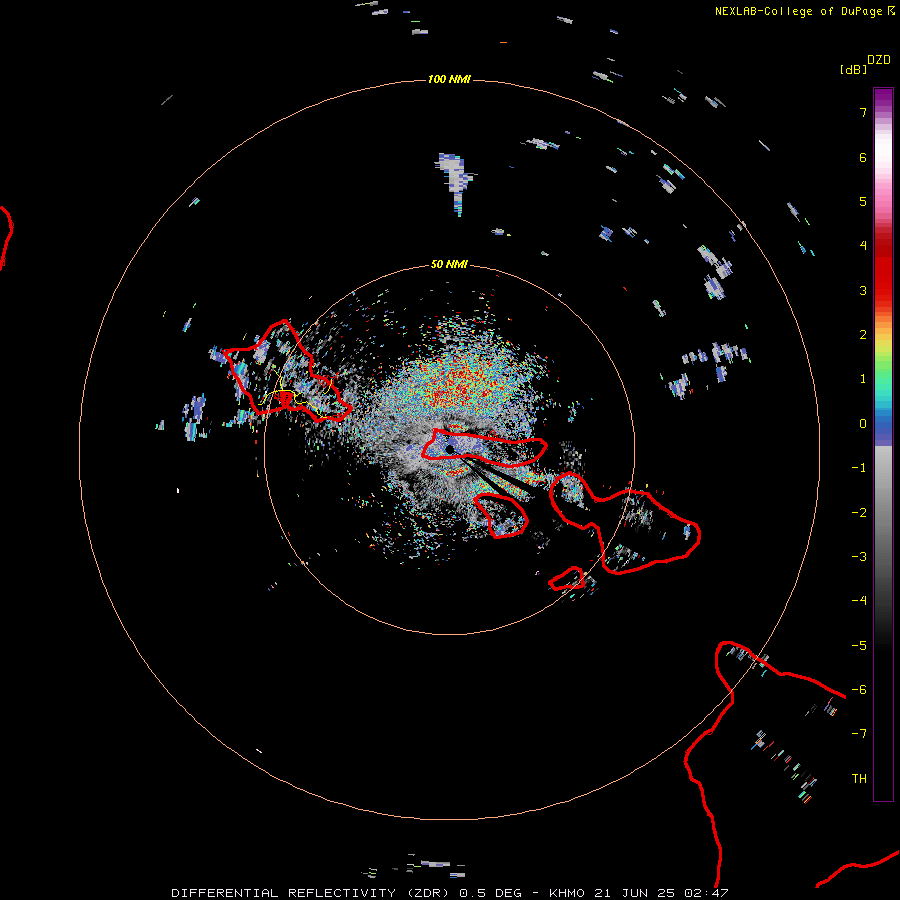Click the 0 dB scale label
Viewport: 900px width, 900px height.
coord(863,424)
